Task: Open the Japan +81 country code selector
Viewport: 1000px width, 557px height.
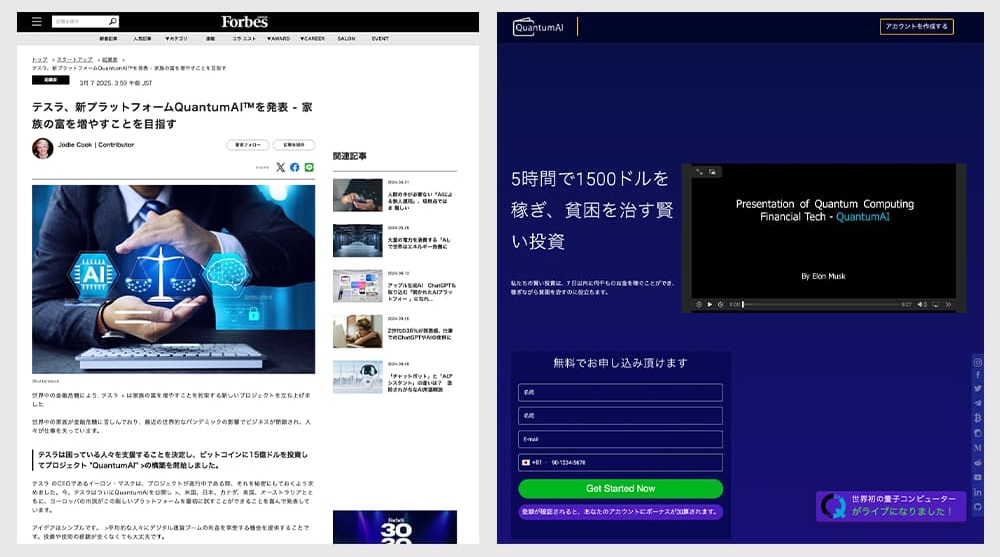Action: point(530,463)
